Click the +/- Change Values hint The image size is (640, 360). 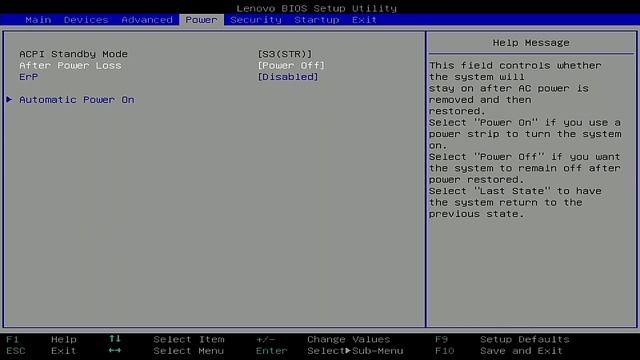pyautogui.click(x=323, y=339)
